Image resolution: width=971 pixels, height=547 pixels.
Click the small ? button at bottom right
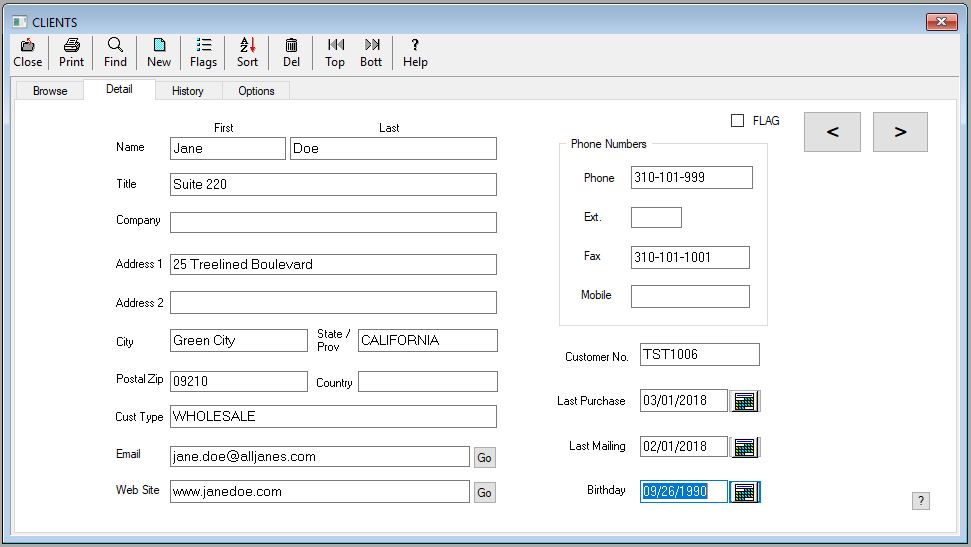tap(921, 501)
